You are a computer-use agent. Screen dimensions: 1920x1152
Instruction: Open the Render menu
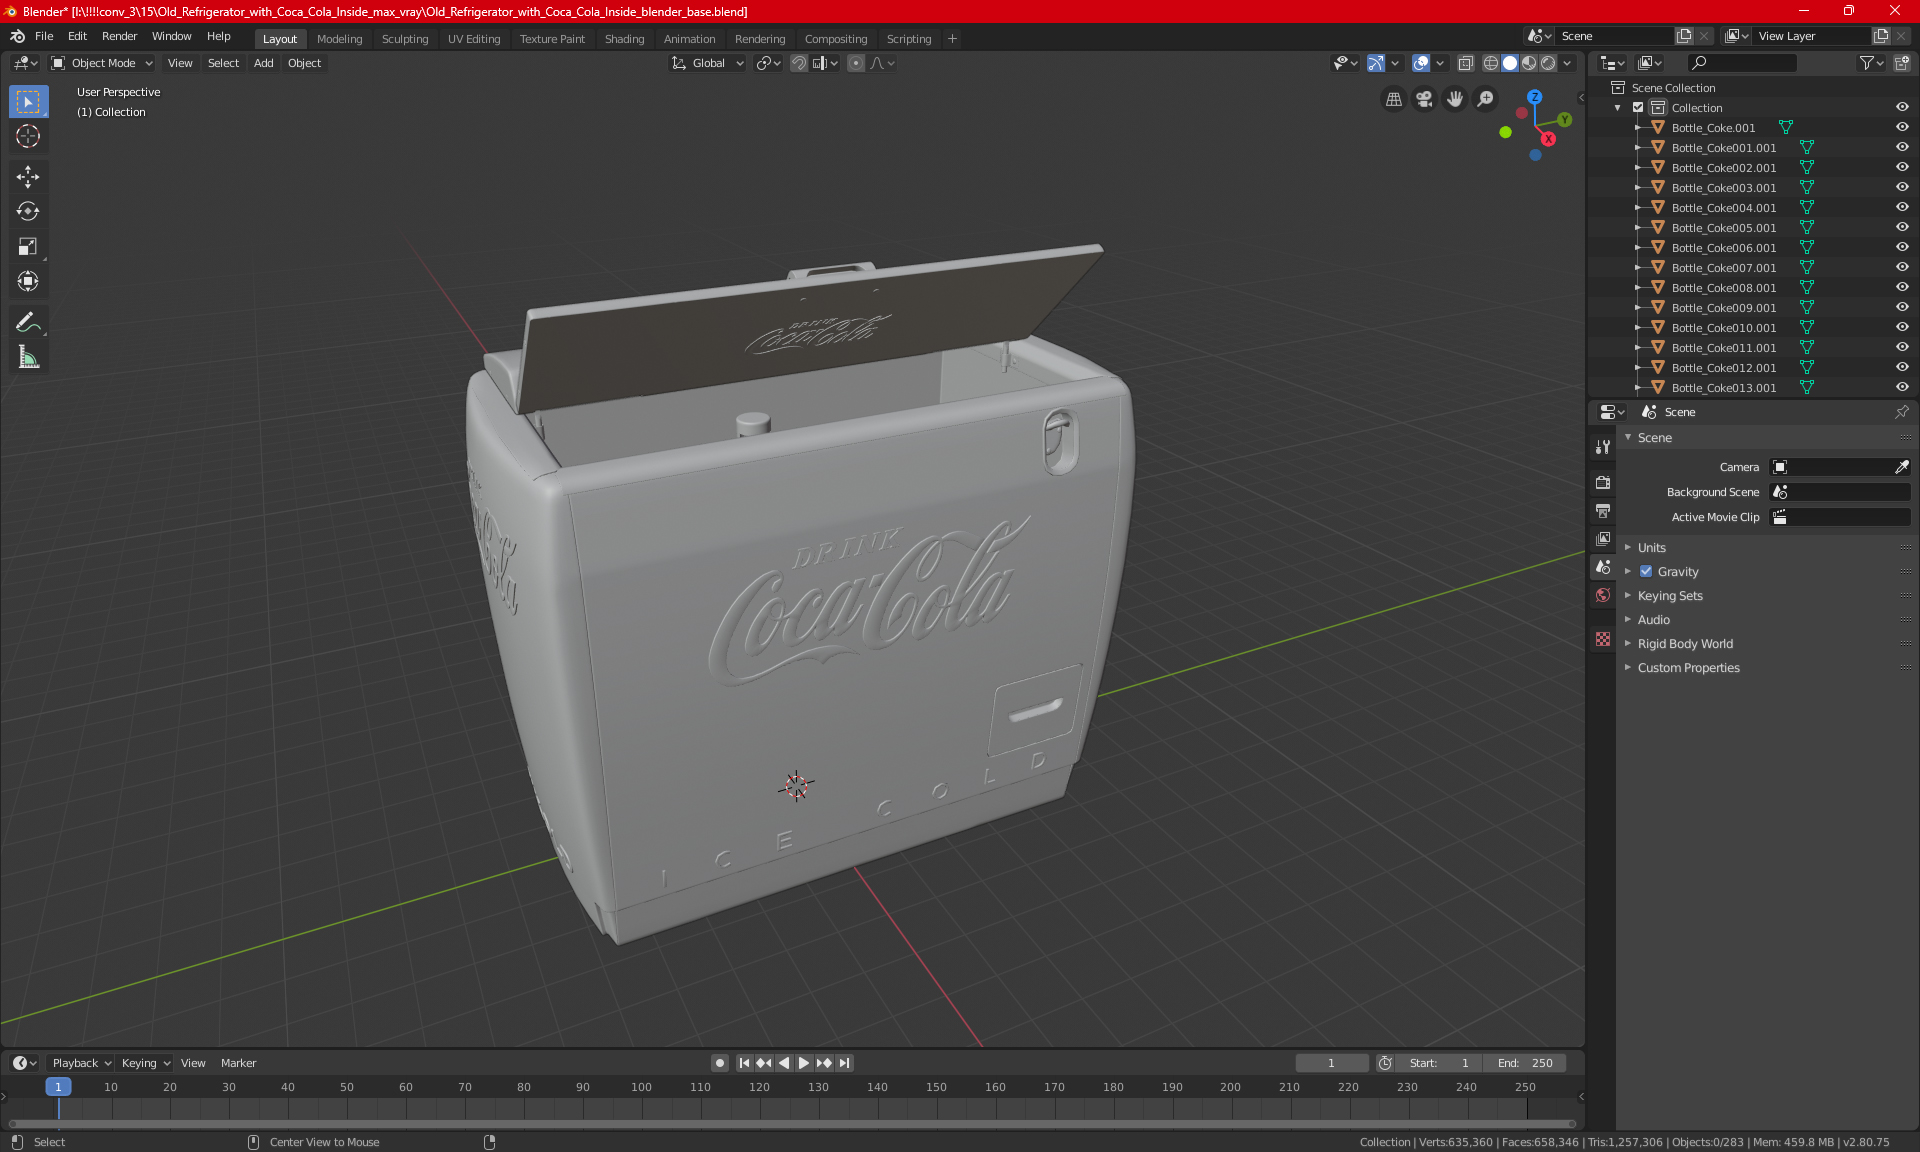119,36
